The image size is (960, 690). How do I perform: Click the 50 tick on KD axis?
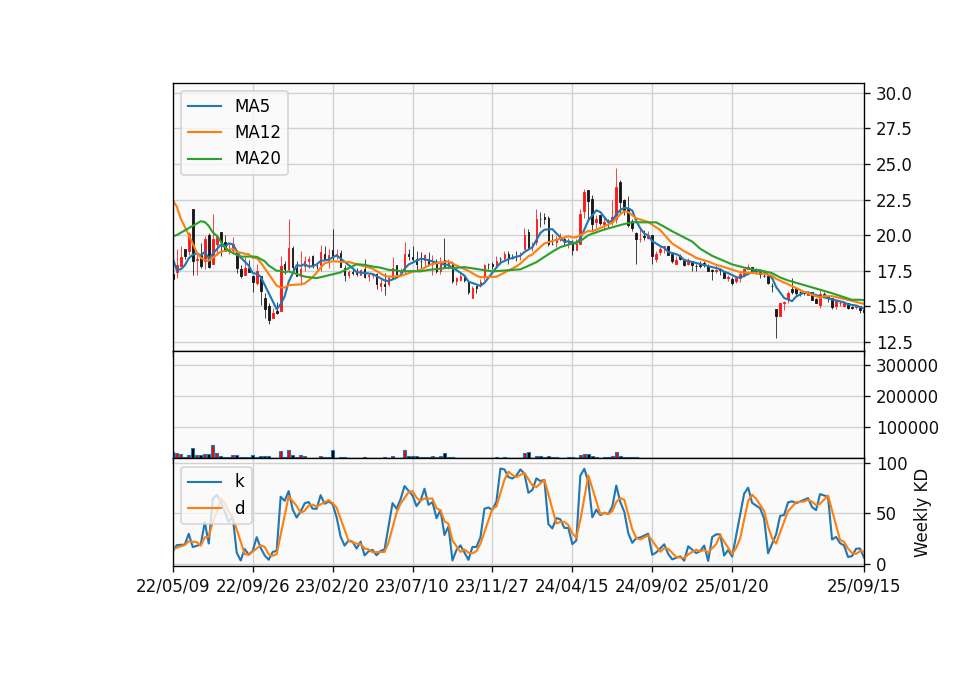coord(886,514)
